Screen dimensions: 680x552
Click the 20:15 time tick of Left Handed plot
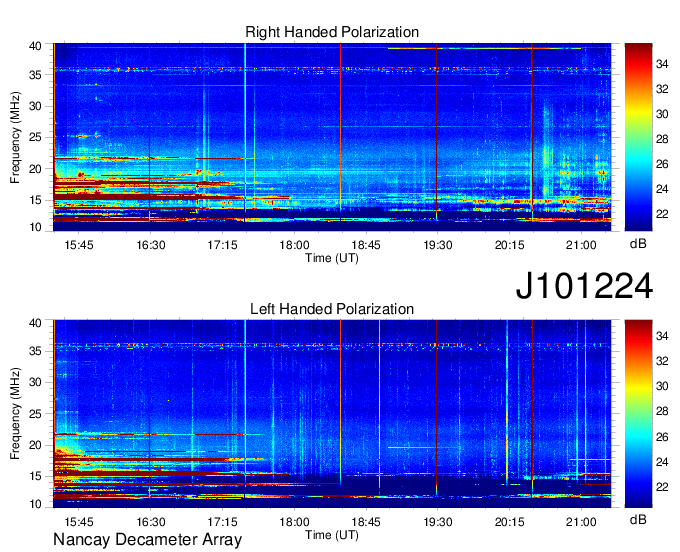pos(510,522)
